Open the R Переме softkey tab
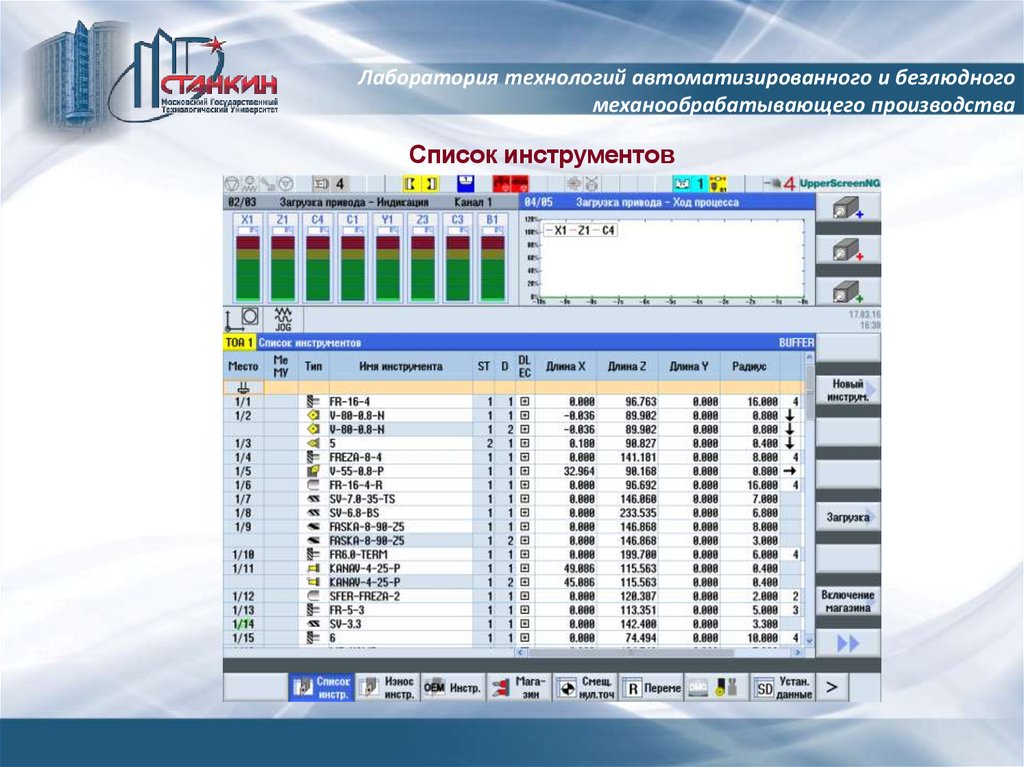 [651, 687]
